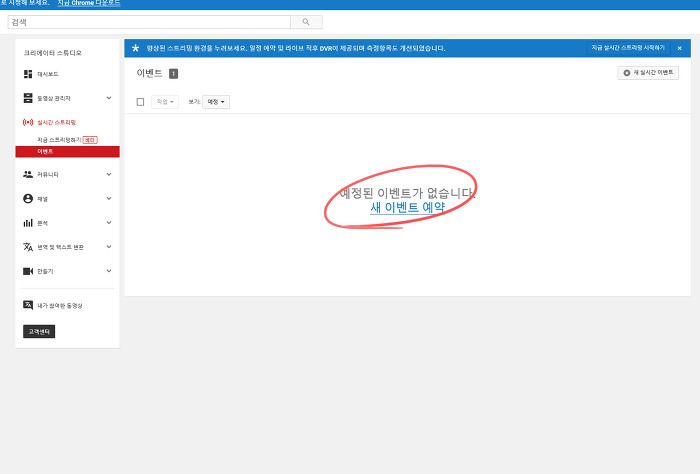This screenshot has height=474, width=700.
Task: Open the Community (커뮤니티) people icon
Action: (28, 174)
